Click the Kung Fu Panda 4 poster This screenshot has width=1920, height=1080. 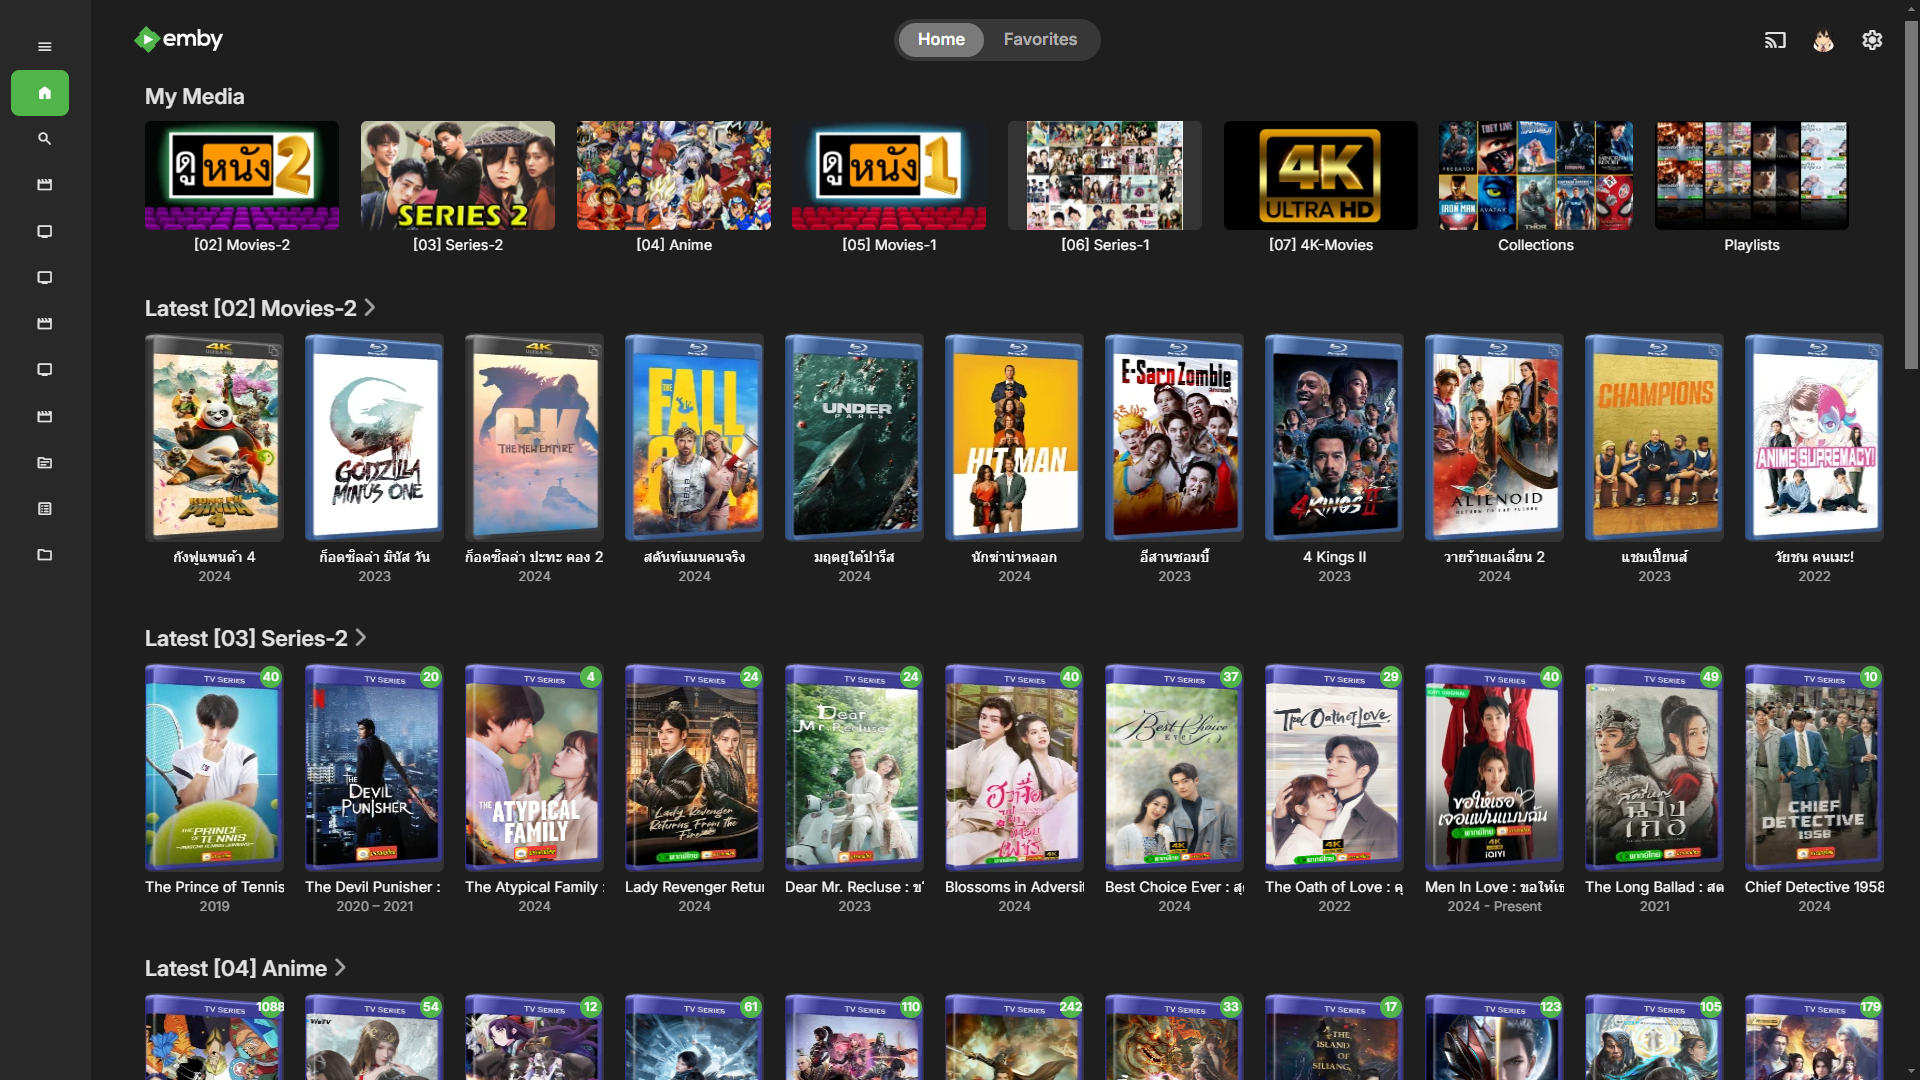point(214,438)
